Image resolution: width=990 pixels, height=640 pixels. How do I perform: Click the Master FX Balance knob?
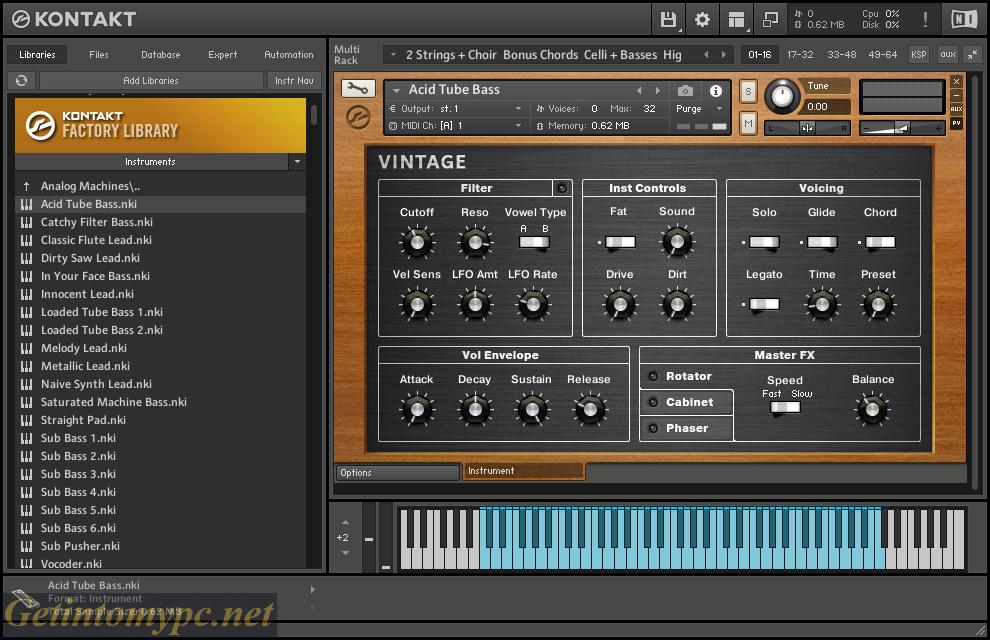pyautogui.click(x=873, y=409)
